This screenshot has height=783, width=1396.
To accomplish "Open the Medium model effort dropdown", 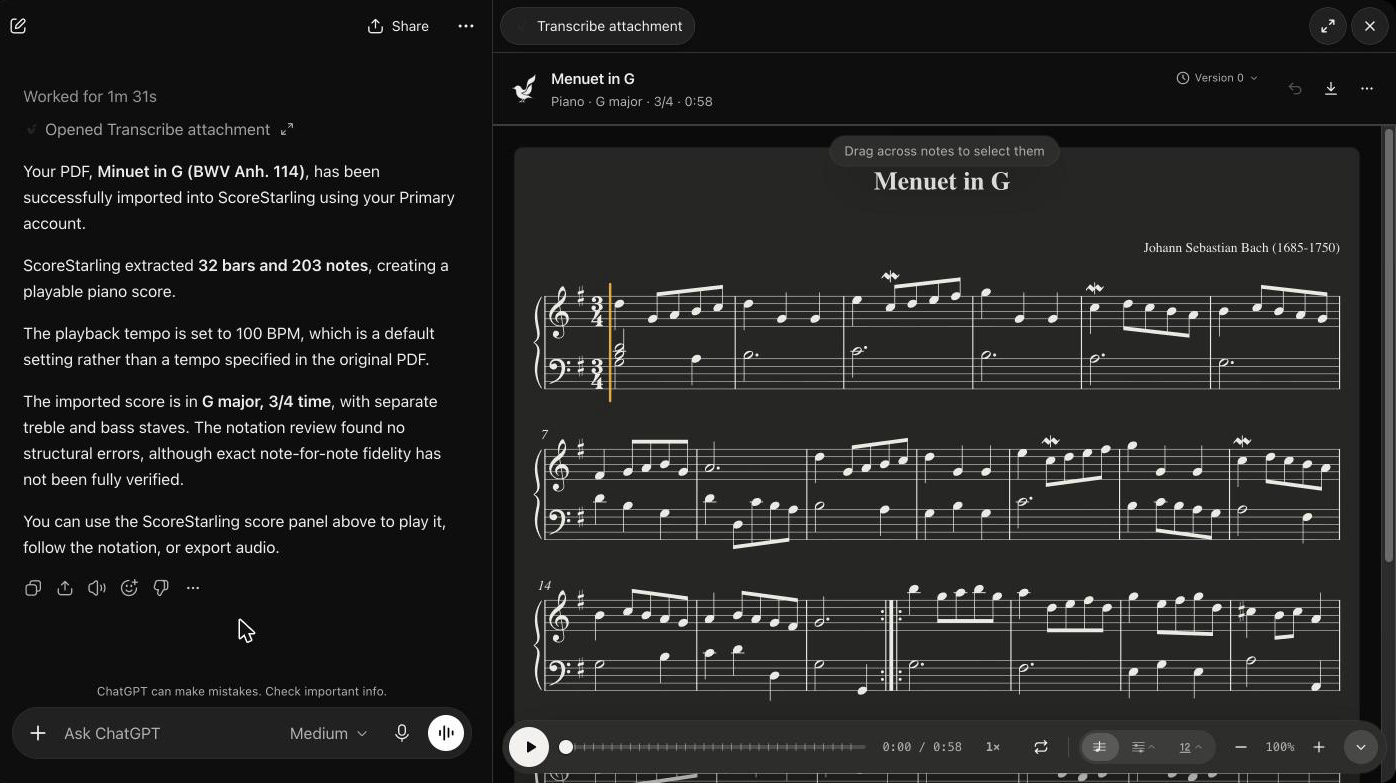I will click(329, 733).
